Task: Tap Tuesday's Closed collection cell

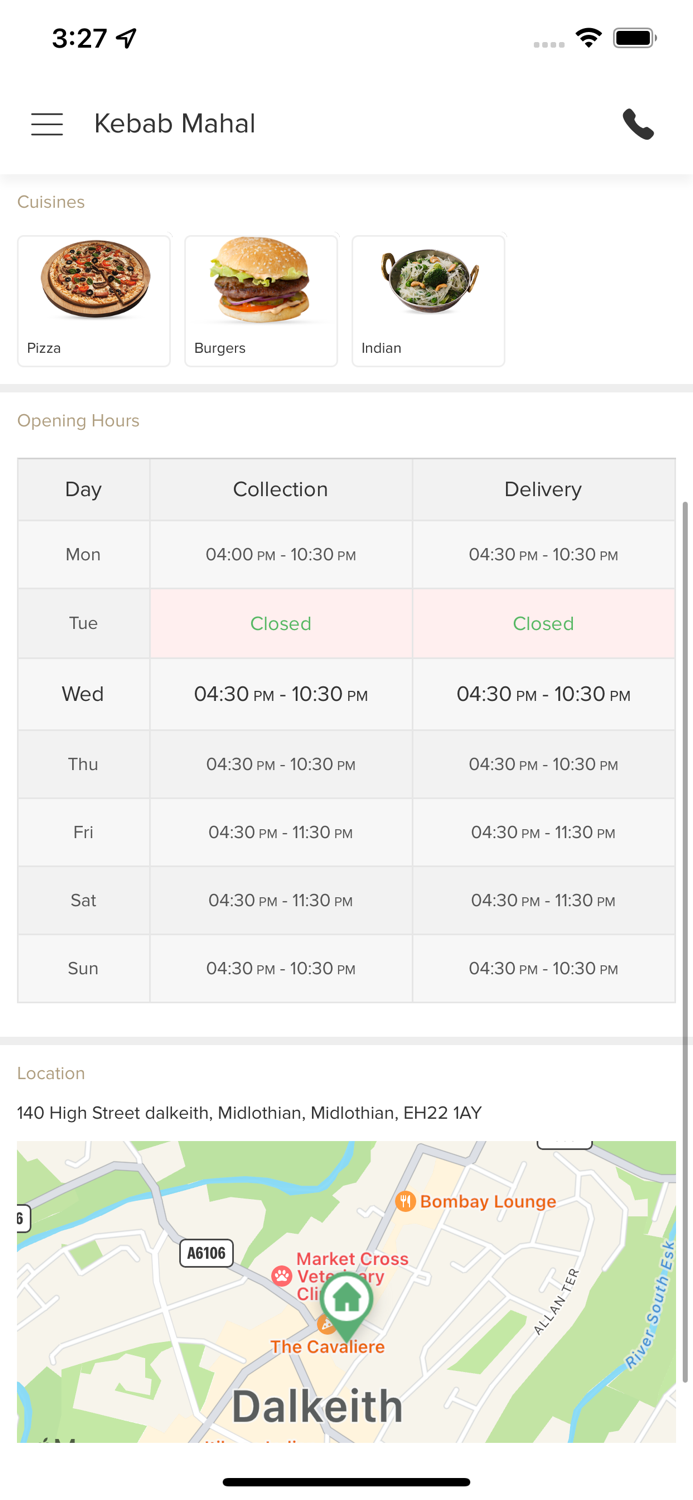Action: tap(280, 624)
